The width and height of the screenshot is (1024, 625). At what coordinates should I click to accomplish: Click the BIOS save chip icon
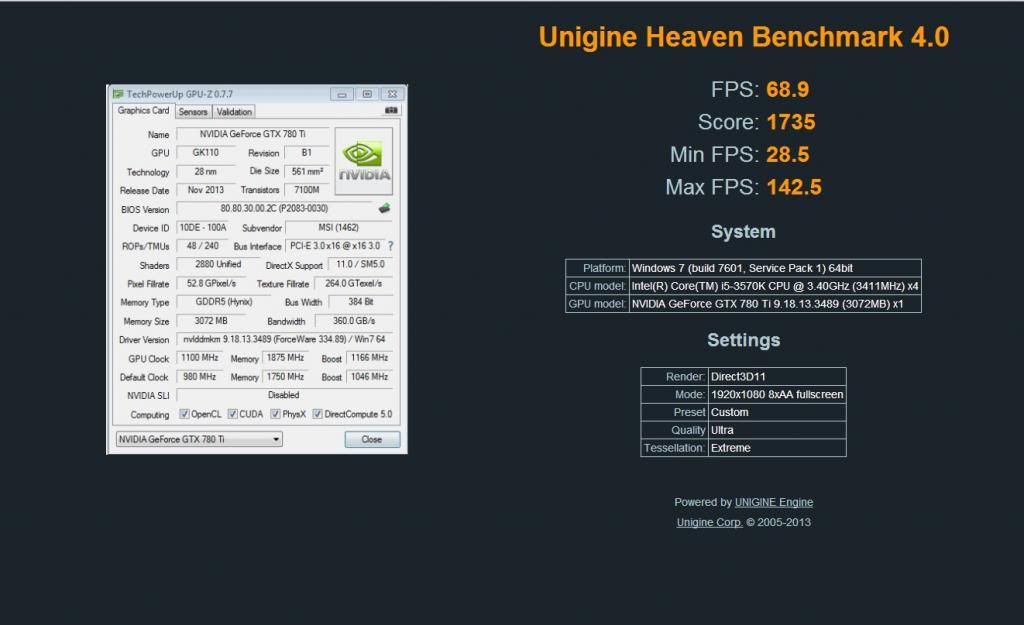(x=384, y=209)
